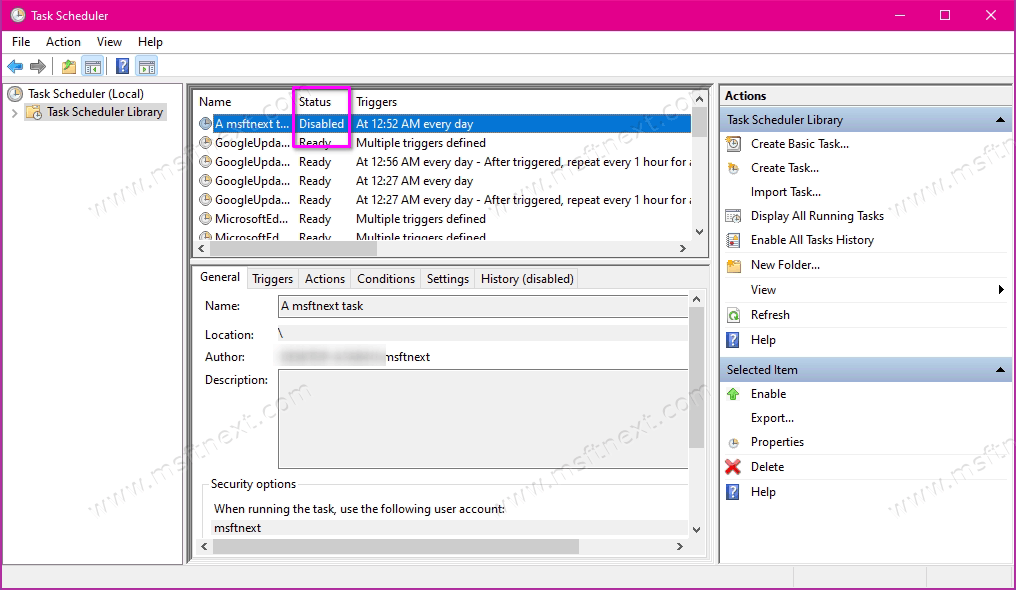Collapse the Task Scheduler Library actions section
Screen dimensions: 1016x590
click(1000, 119)
